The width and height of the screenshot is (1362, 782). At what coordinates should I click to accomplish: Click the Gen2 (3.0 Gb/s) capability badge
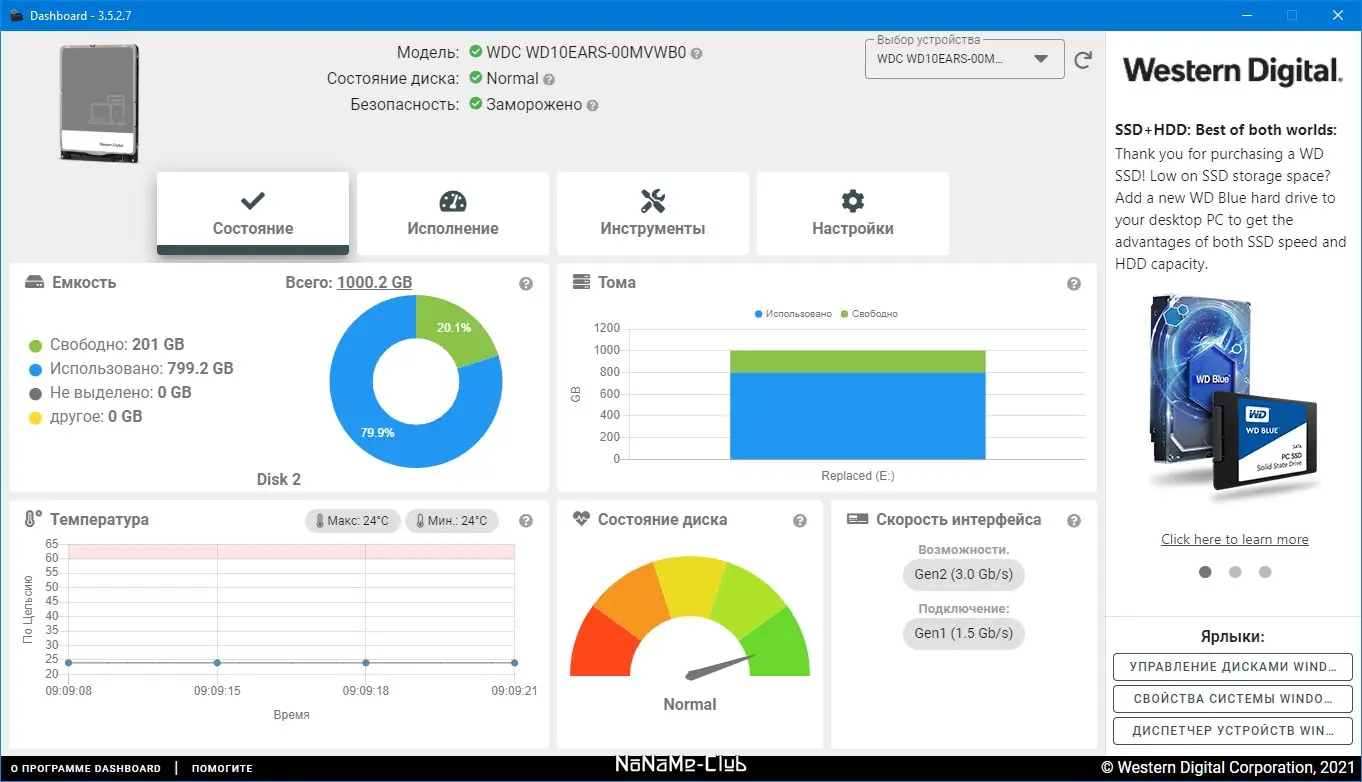click(x=964, y=575)
